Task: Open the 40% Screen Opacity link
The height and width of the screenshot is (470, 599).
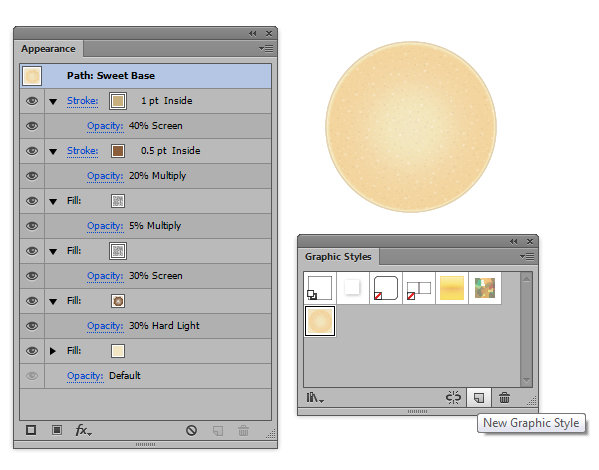Action: click(x=105, y=126)
